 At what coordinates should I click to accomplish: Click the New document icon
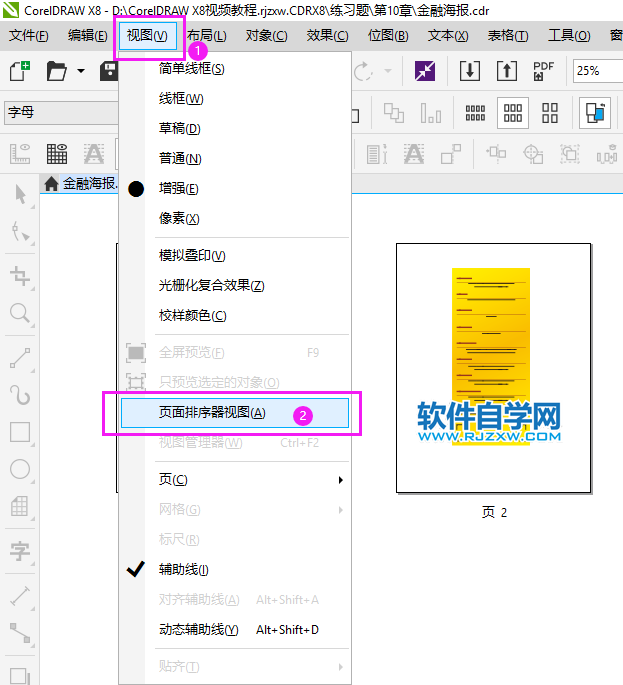pos(20,71)
